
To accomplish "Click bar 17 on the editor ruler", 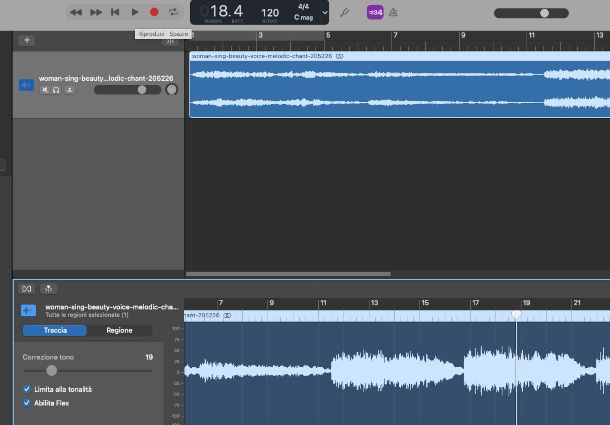I will [x=475, y=303].
